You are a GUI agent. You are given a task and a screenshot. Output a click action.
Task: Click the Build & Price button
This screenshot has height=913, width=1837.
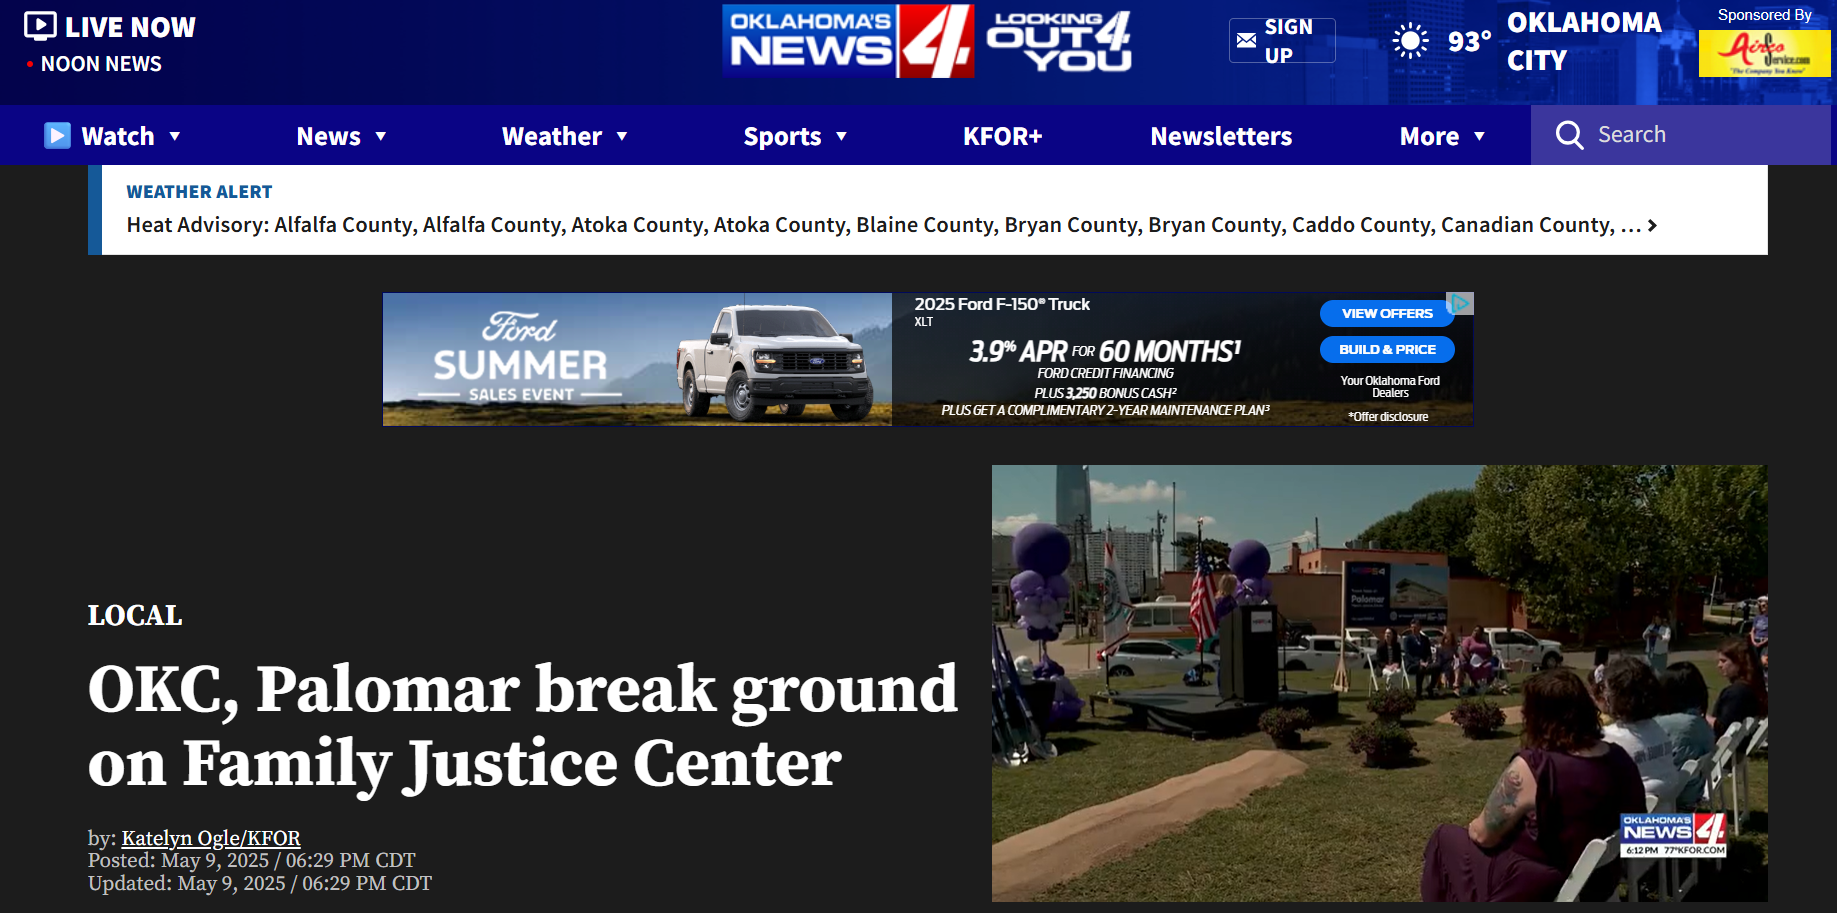(1387, 349)
